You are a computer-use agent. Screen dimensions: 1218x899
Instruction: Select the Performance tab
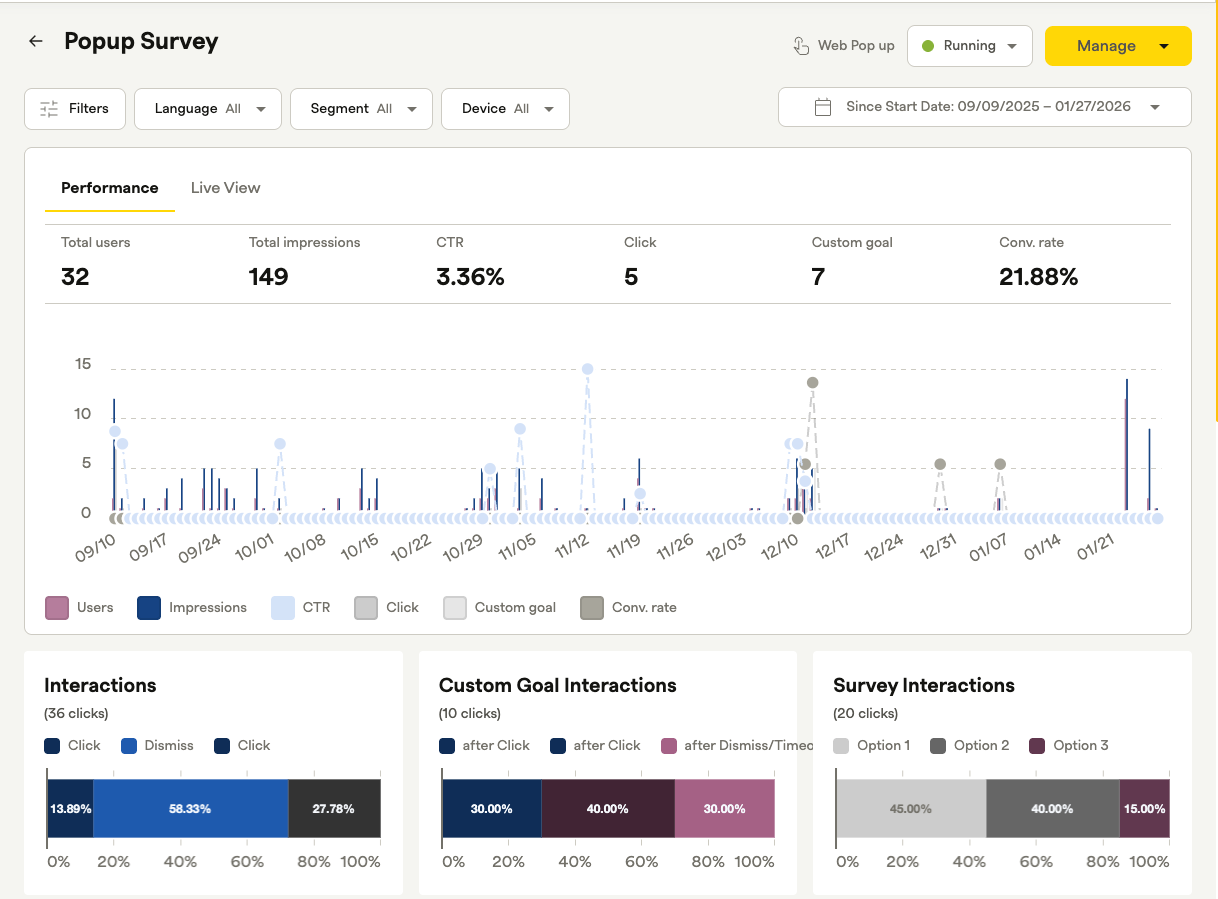tap(110, 188)
